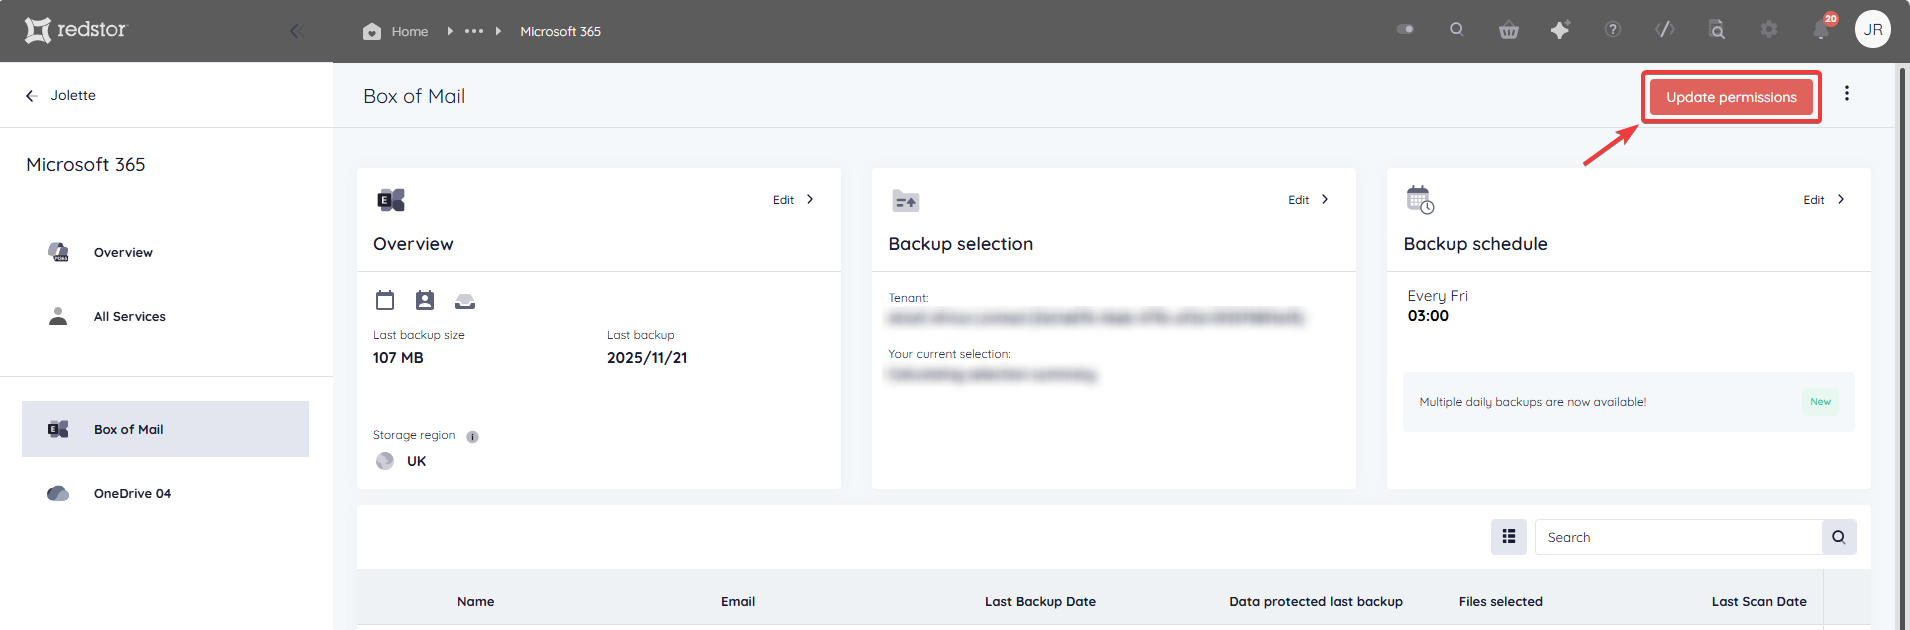Open the settings gear icon
The image size is (1910, 630).
pyautogui.click(x=1769, y=30)
